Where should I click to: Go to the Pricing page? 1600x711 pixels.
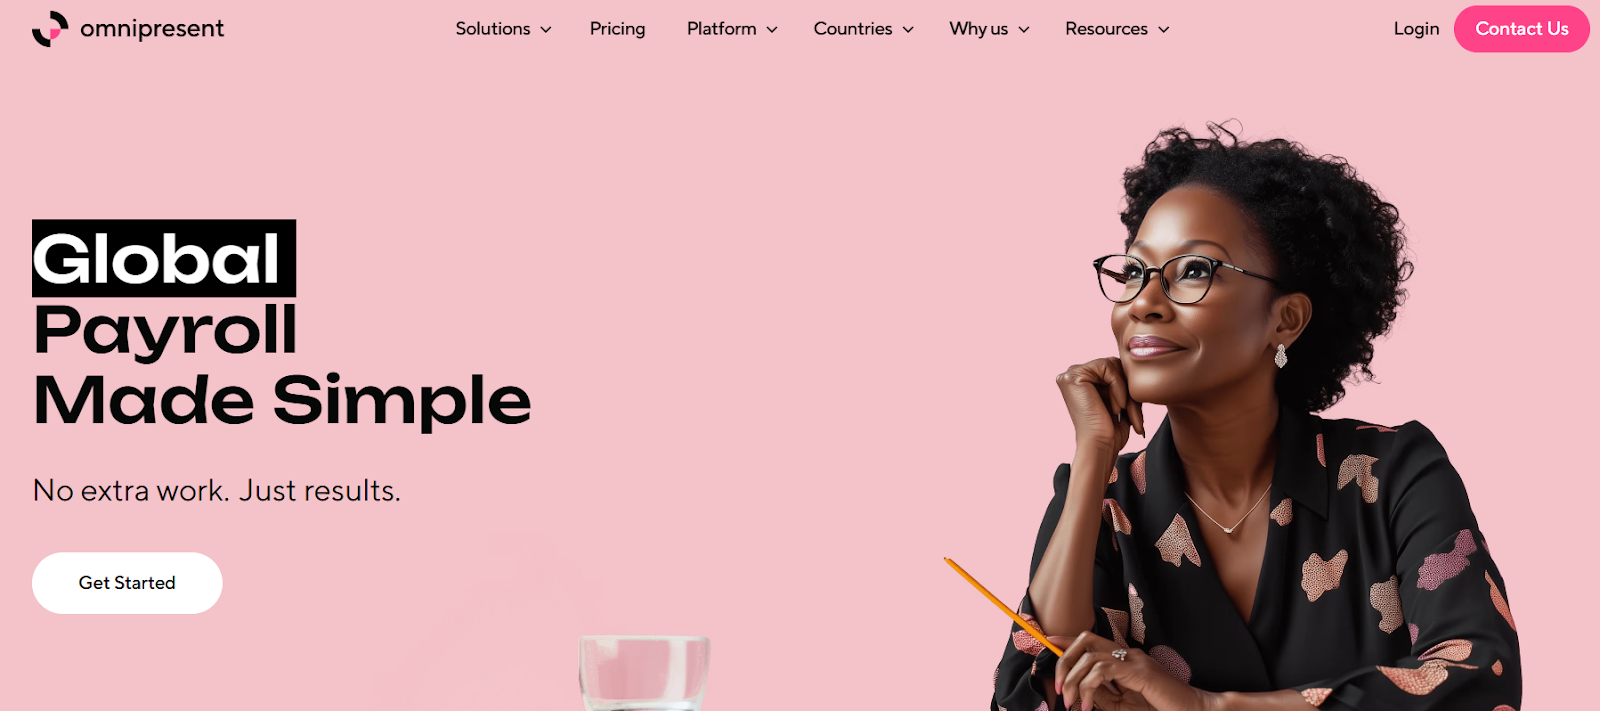pyautogui.click(x=617, y=29)
